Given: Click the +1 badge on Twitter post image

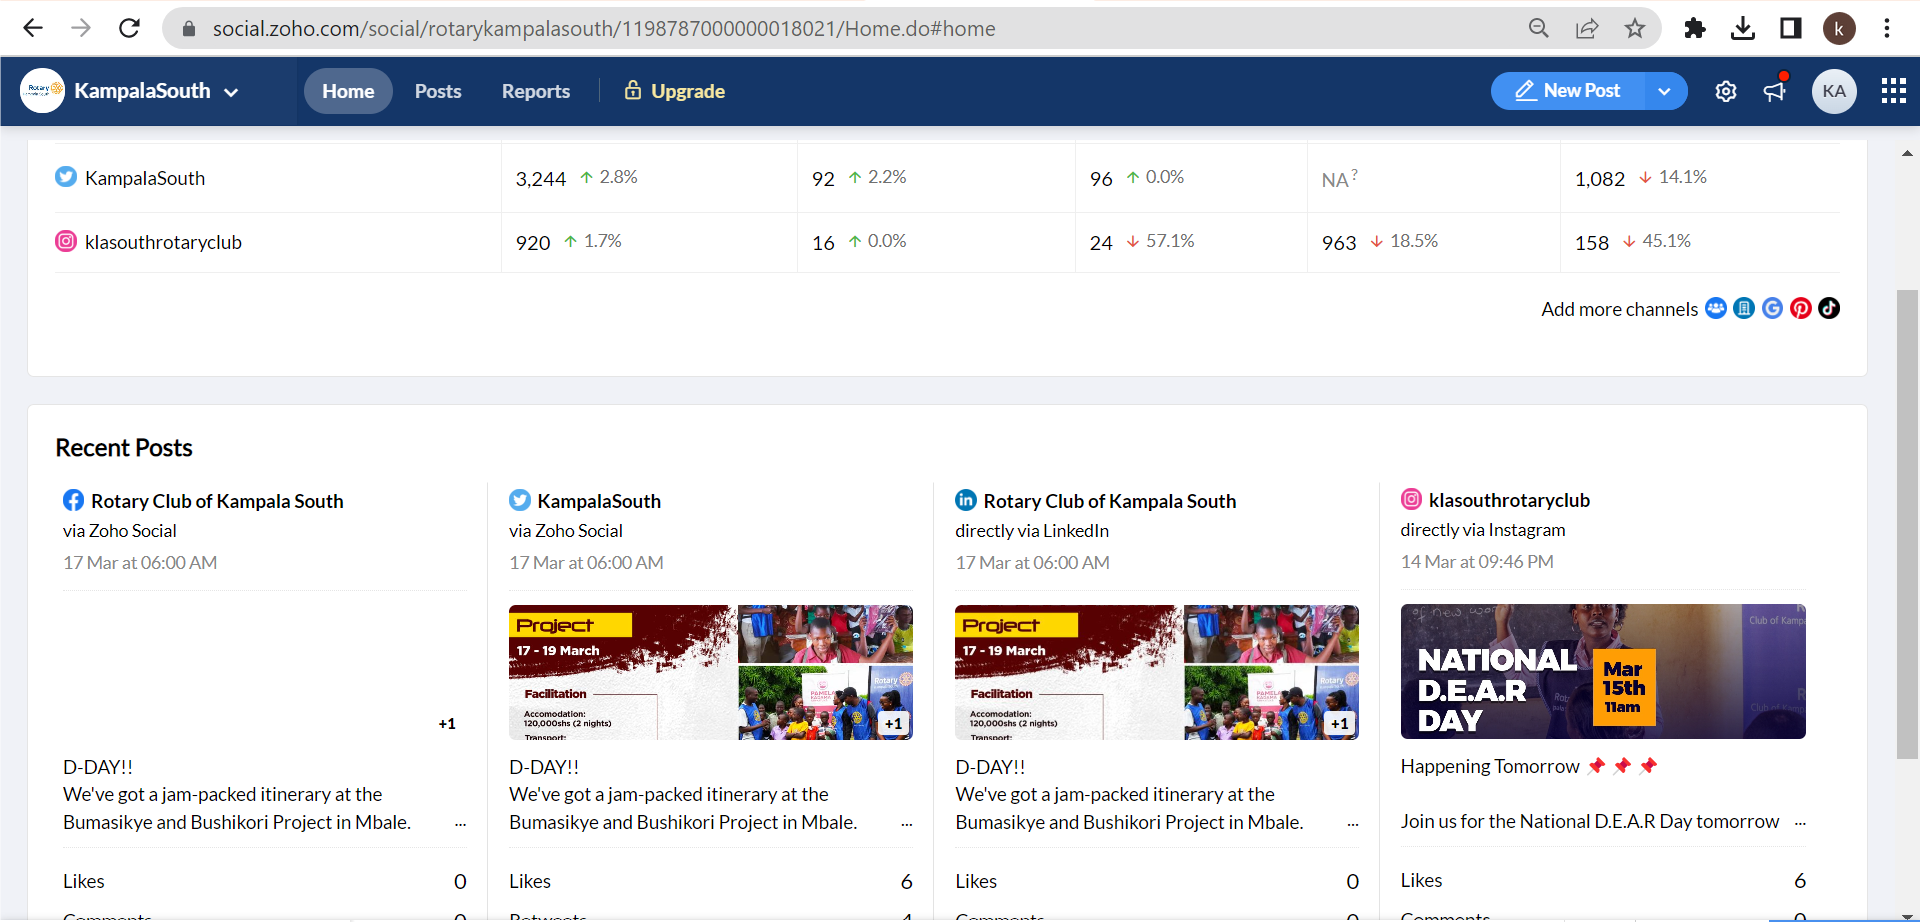Looking at the screenshot, I should coord(894,724).
